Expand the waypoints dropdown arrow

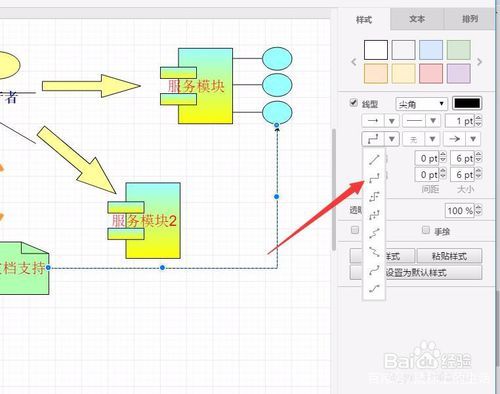(x=392, y=139)
